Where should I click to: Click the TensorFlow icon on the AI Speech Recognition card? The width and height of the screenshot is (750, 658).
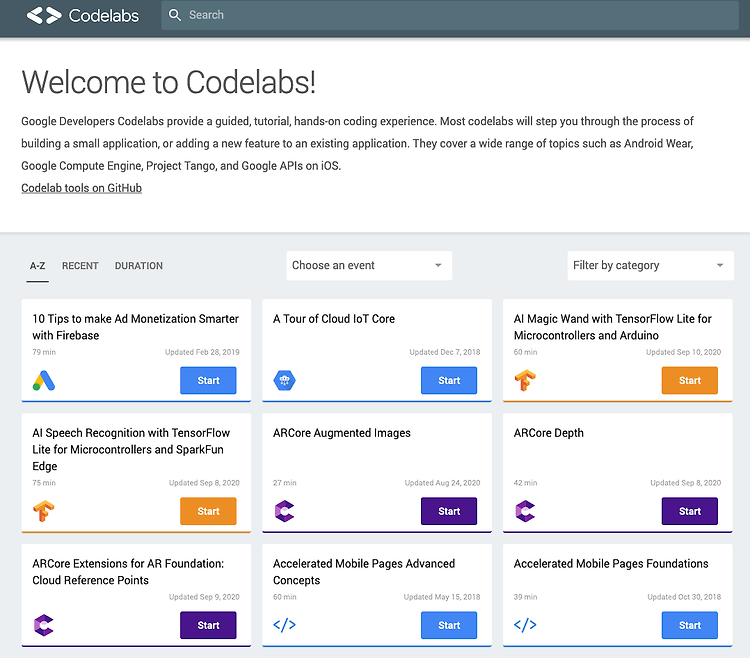pos(44,511)
